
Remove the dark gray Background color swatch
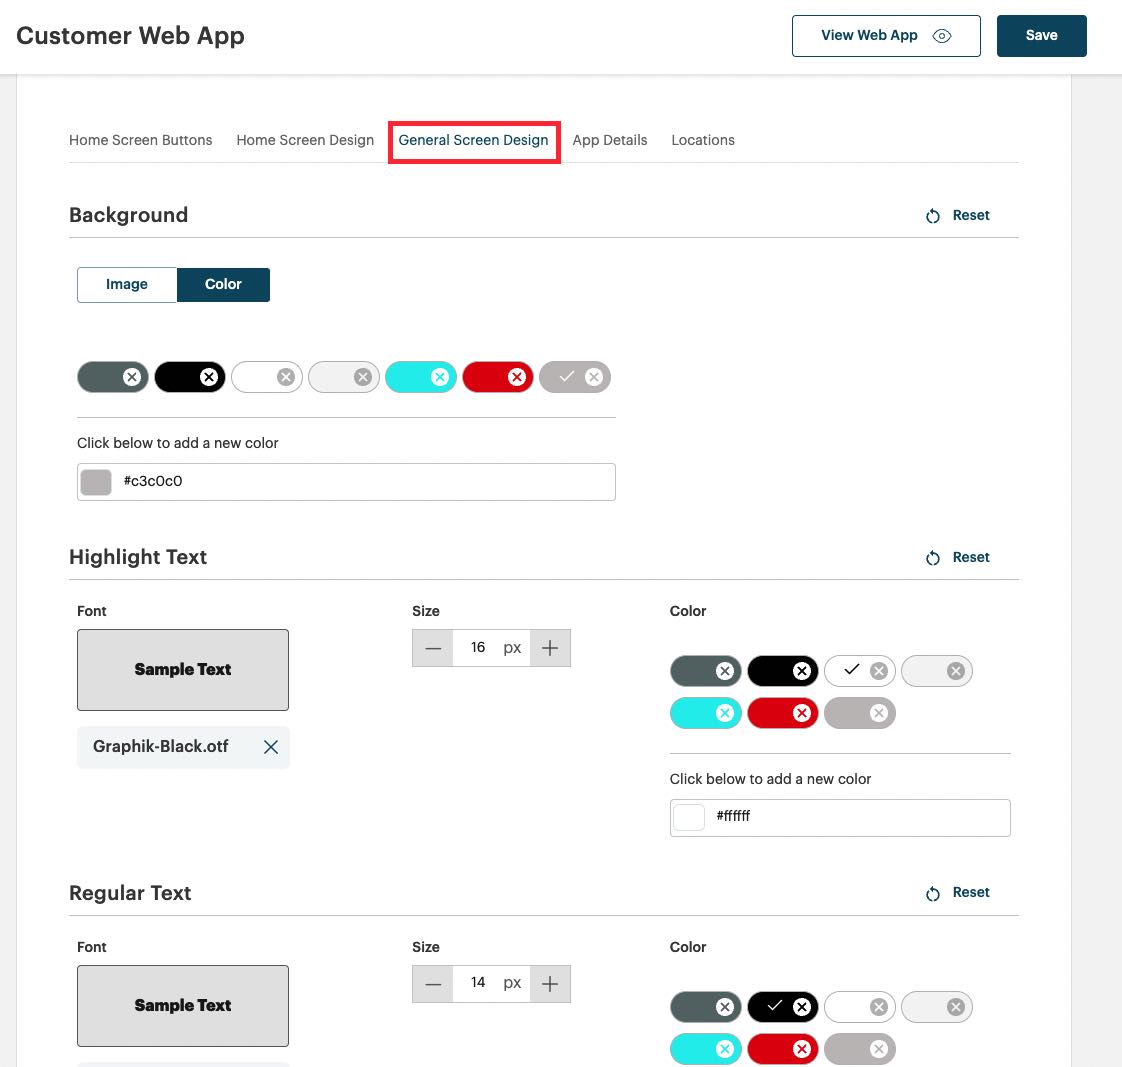(131, 377)
